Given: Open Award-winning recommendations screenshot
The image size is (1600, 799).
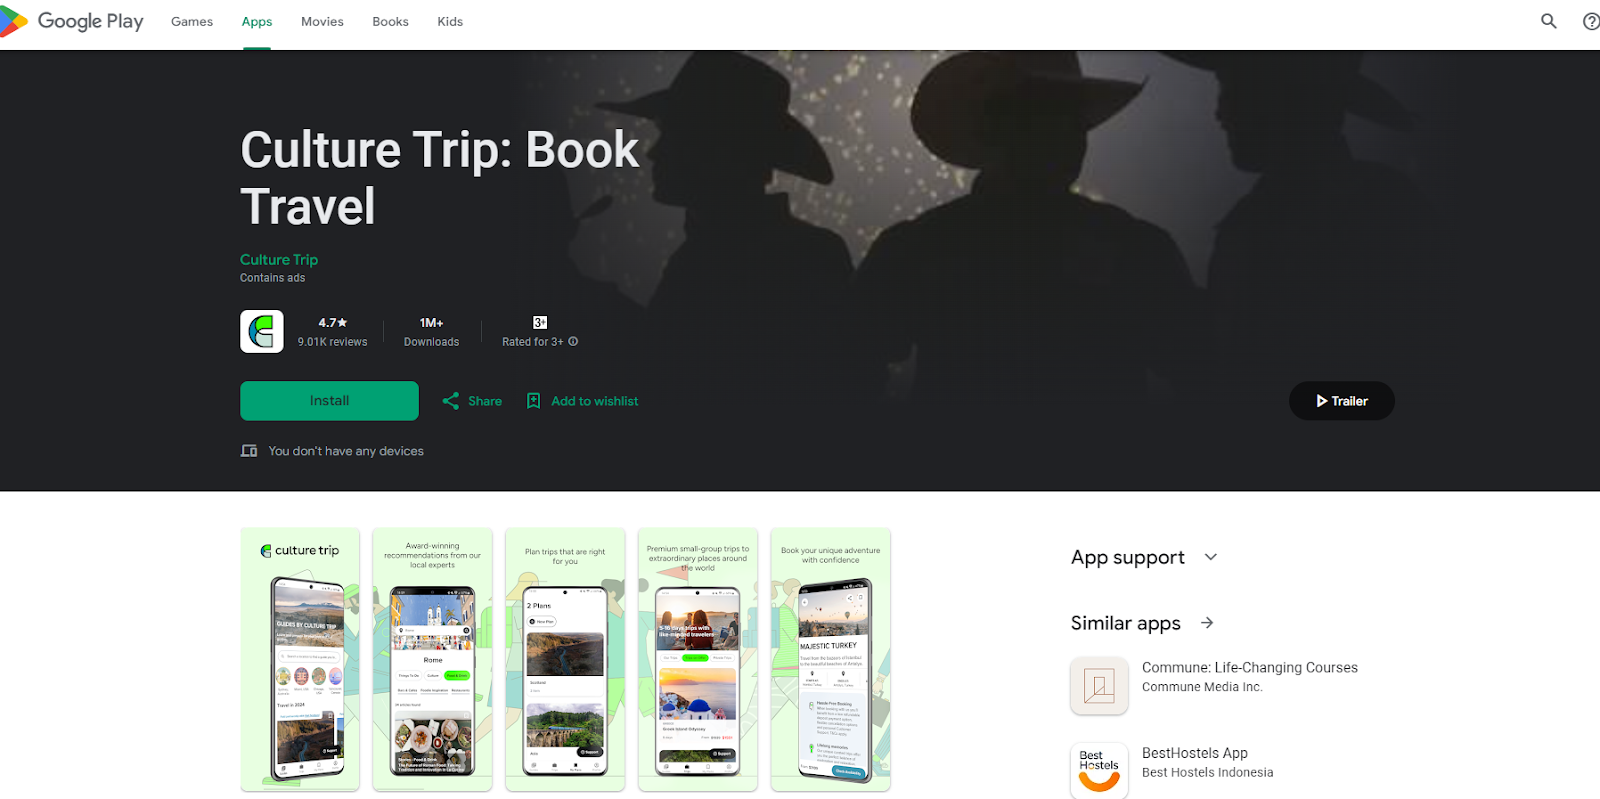Looking at the screenshot, I should [x=432, y=660].
